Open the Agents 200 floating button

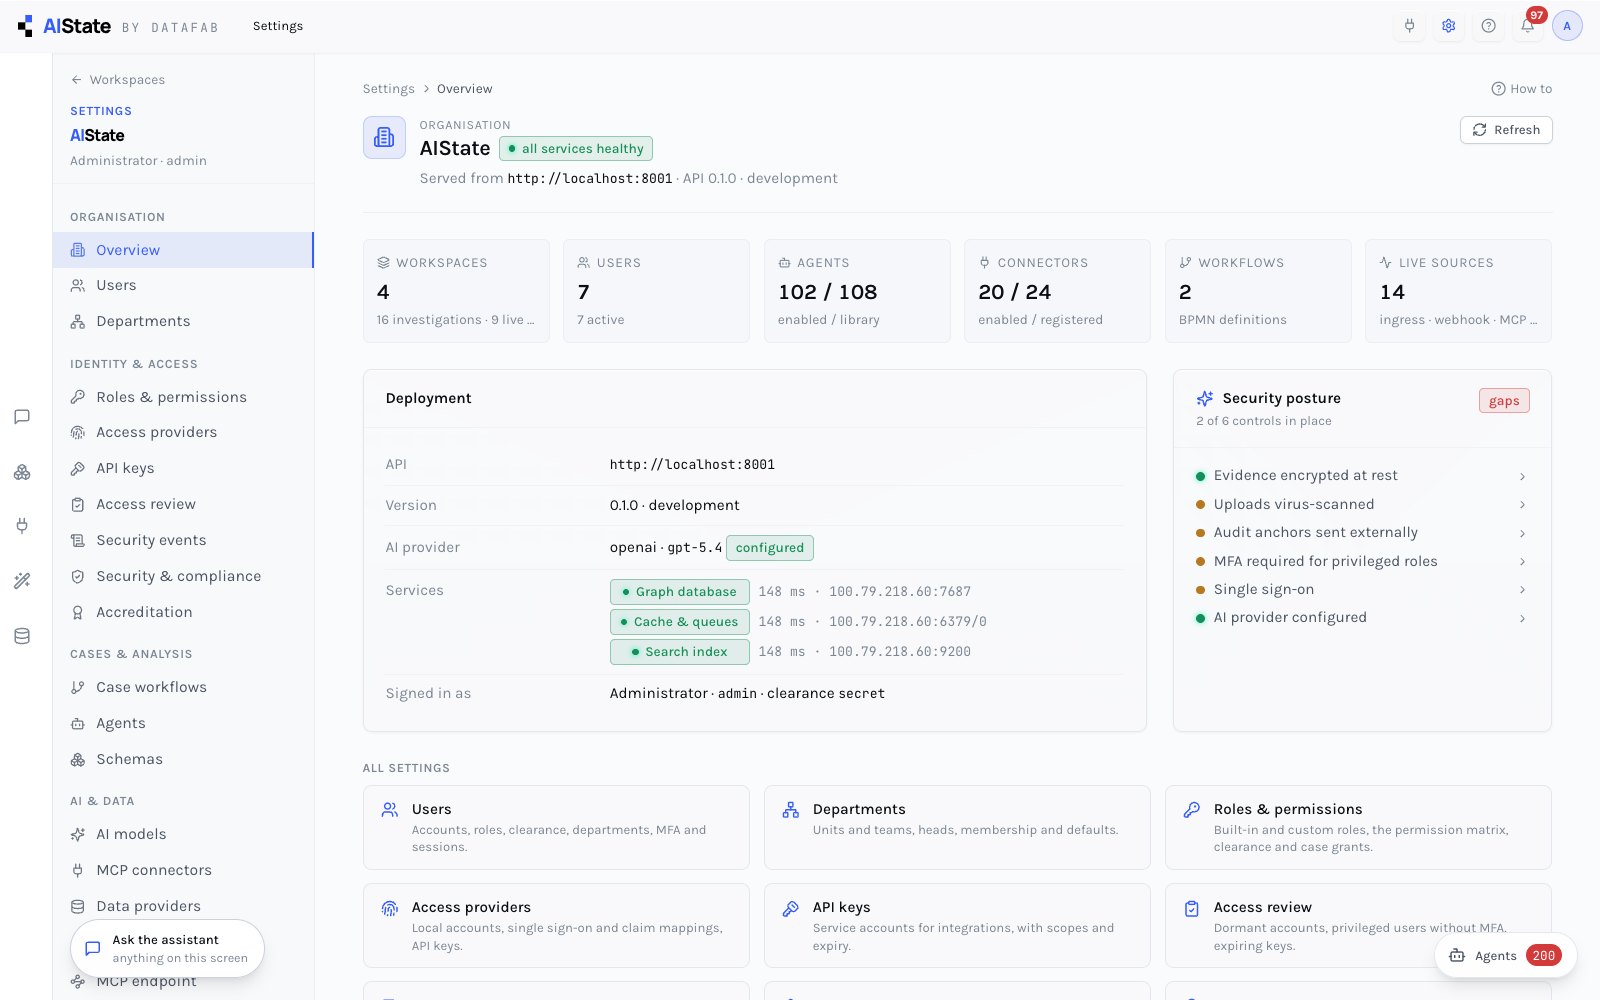coord(1506,956)
